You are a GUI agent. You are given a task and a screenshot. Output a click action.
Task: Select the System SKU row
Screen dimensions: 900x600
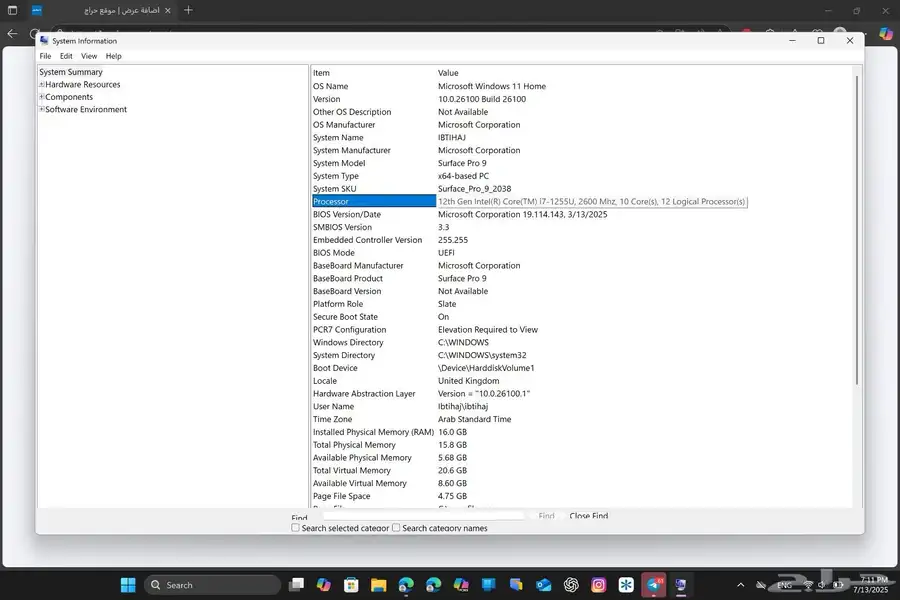(581, 188)
